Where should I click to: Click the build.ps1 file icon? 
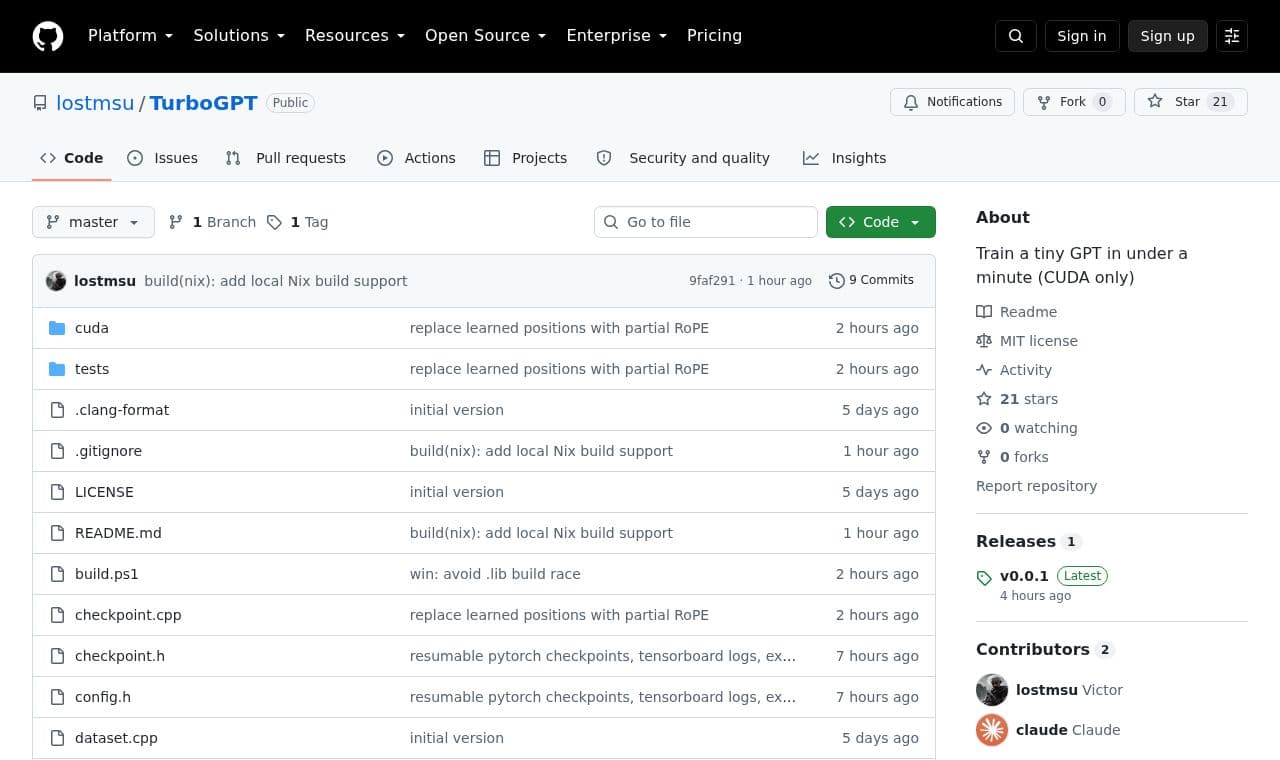tap(57, 574)
